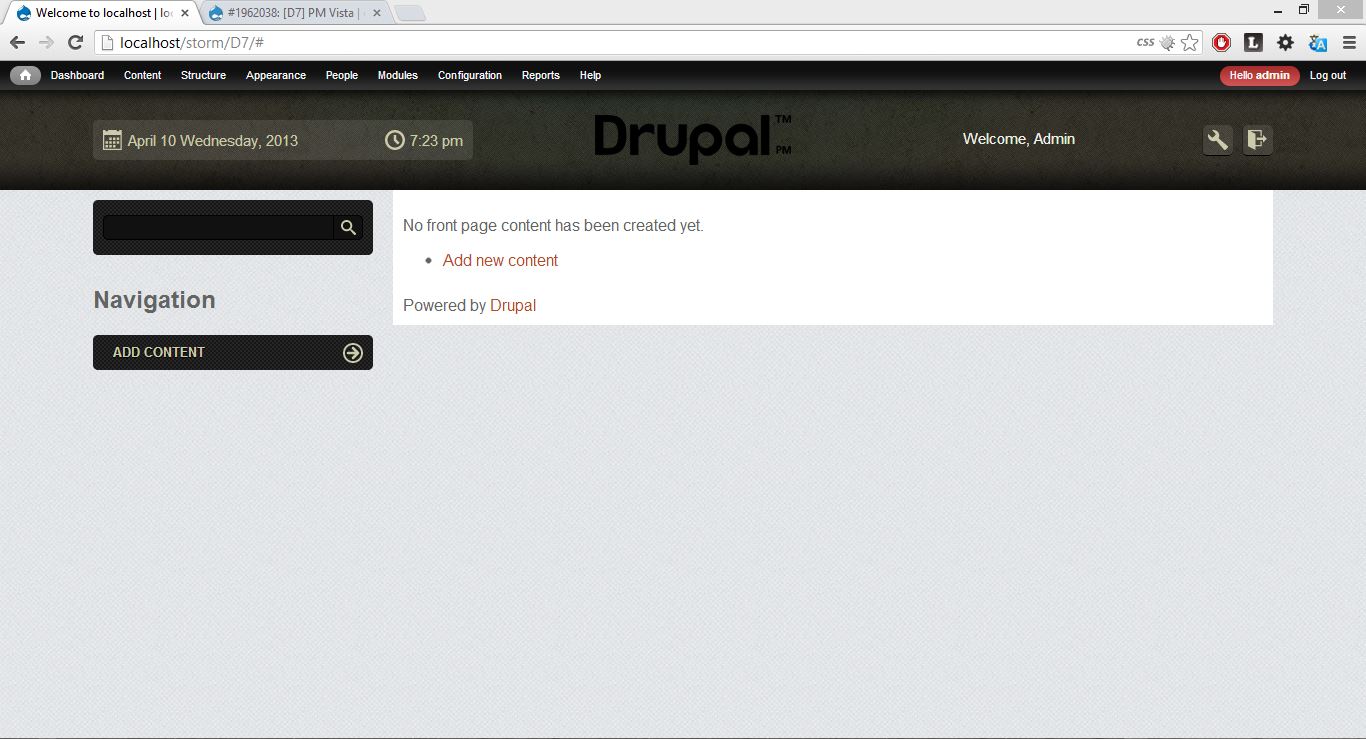Click the Hello admin account button
Image resolution: width=1366 pixels, height=739 pixels.
tap(1259, 75)
